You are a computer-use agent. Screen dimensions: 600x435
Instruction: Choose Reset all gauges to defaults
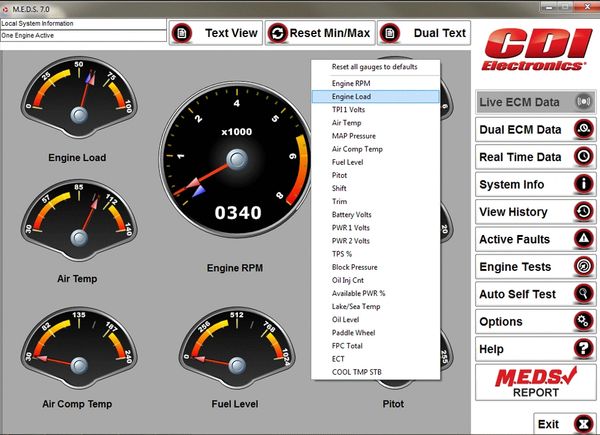(x=376, y=67)
